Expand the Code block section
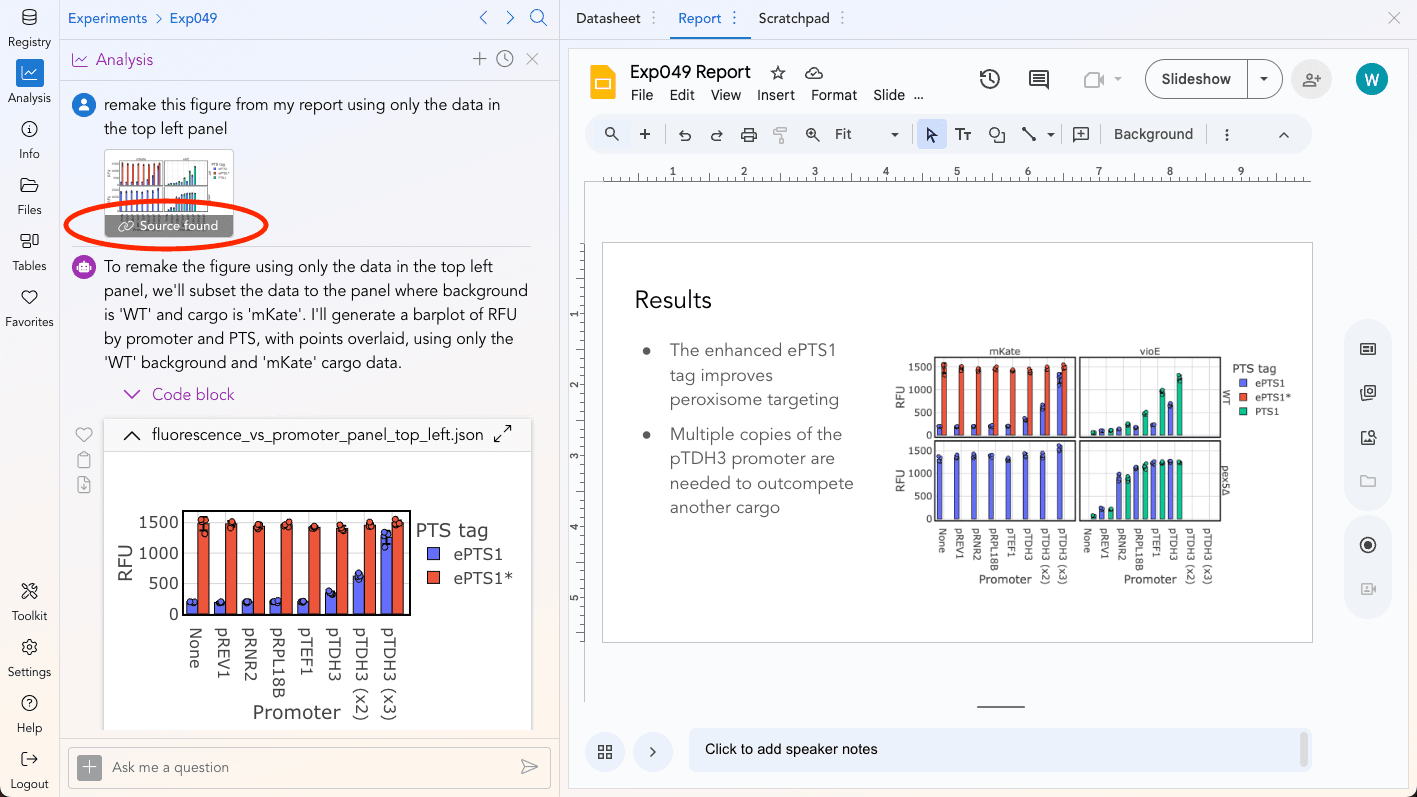This screenshot has width=1417, height=797. tap(179, 394)
